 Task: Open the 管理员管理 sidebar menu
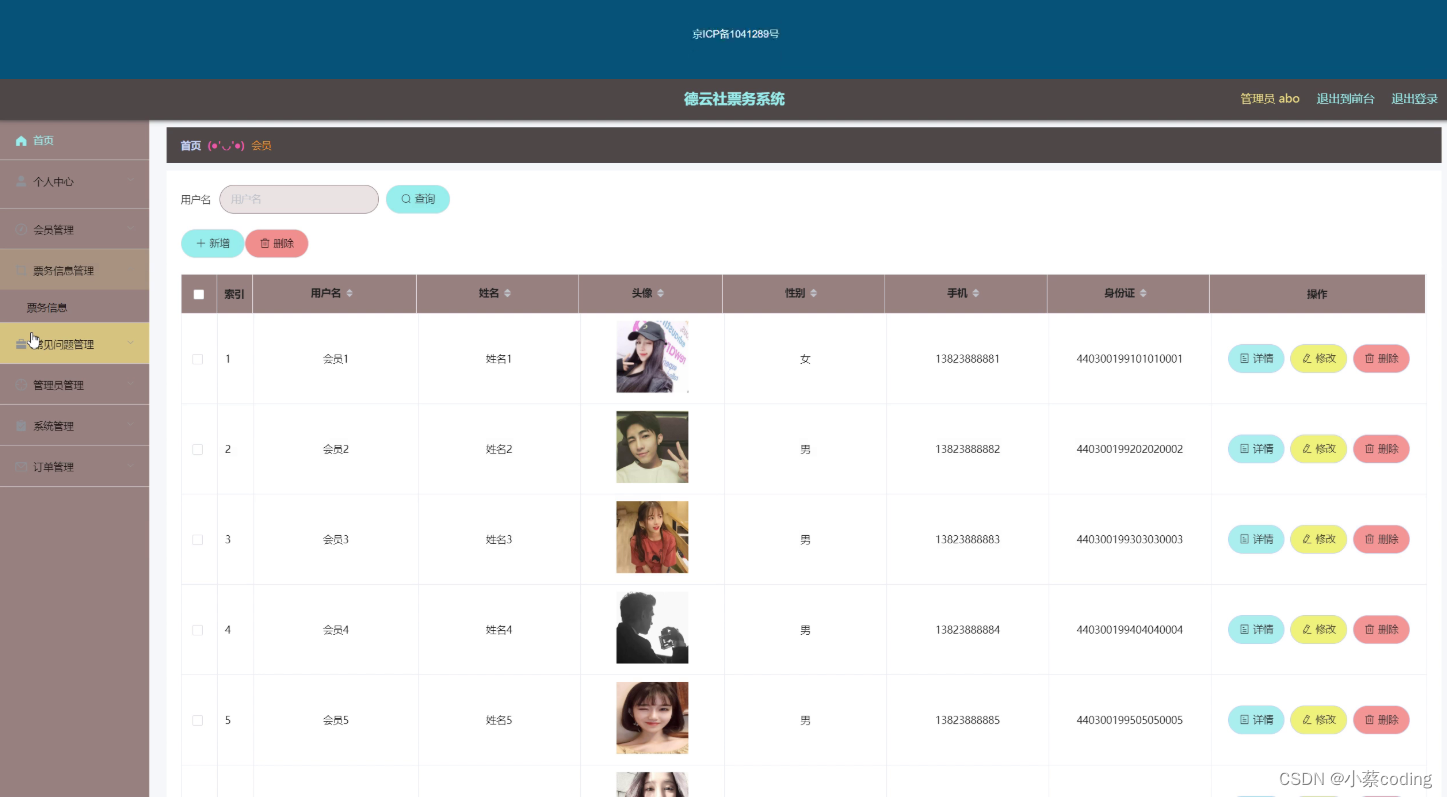click(x=74, y=385)
